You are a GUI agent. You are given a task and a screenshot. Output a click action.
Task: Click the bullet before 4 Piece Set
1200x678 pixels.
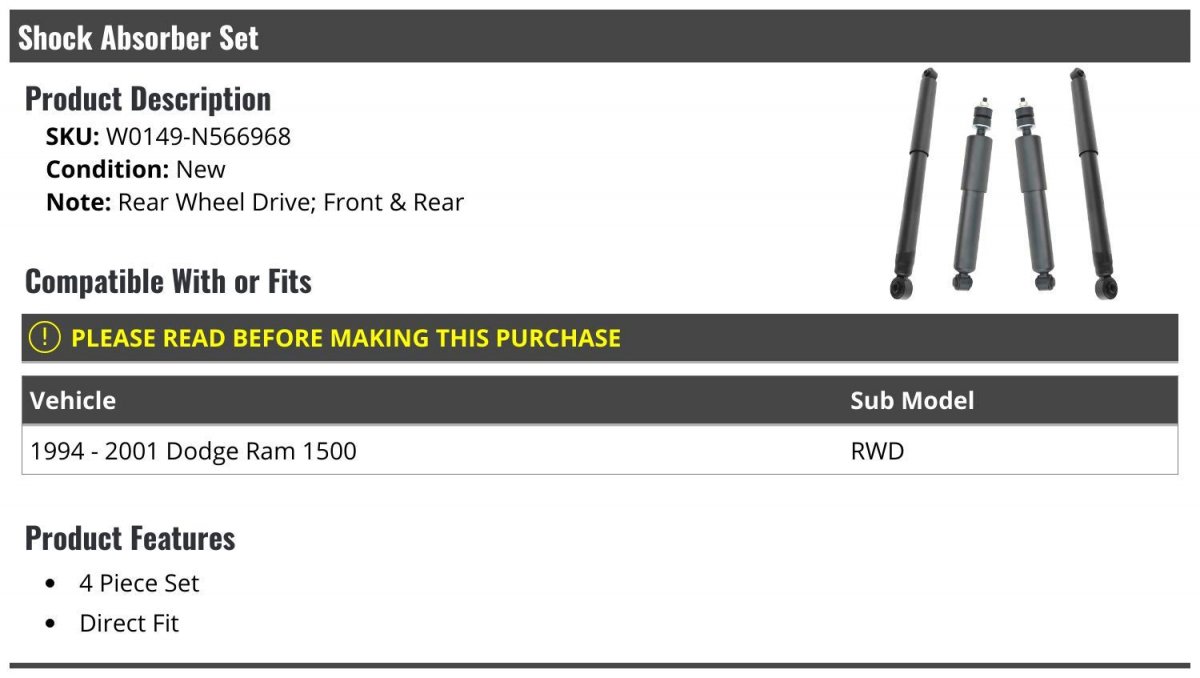51,584
